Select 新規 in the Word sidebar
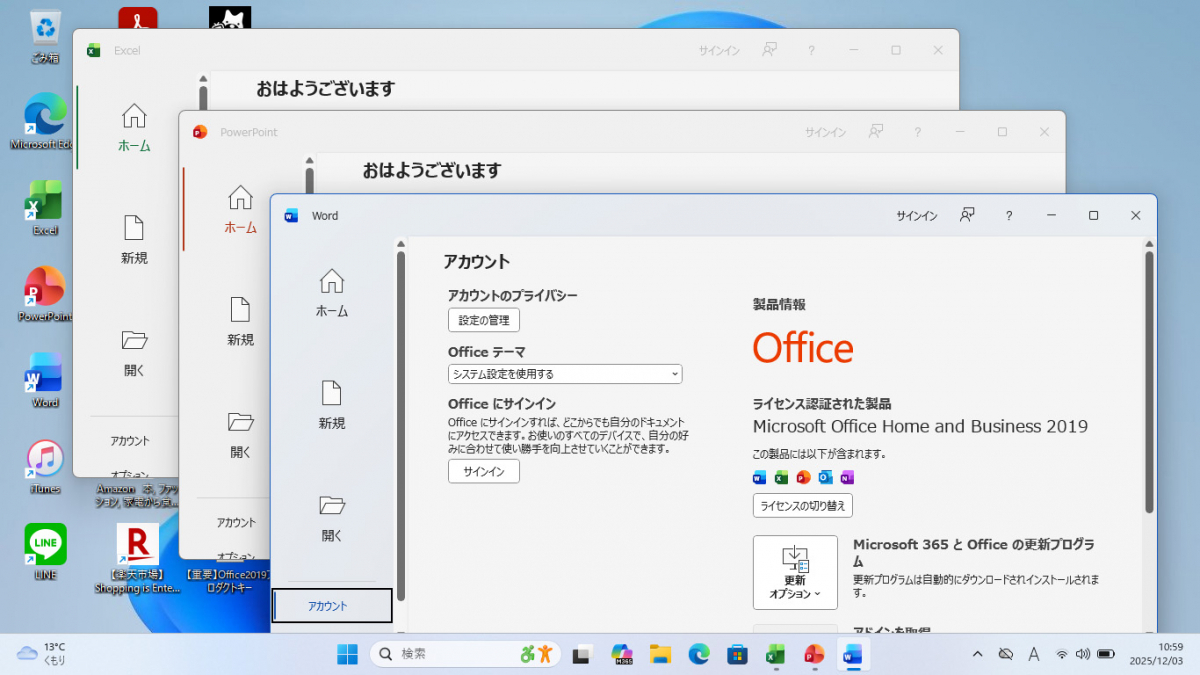Image resolution: width=1200 pixels, height=675 pixels. pos(332,405)
